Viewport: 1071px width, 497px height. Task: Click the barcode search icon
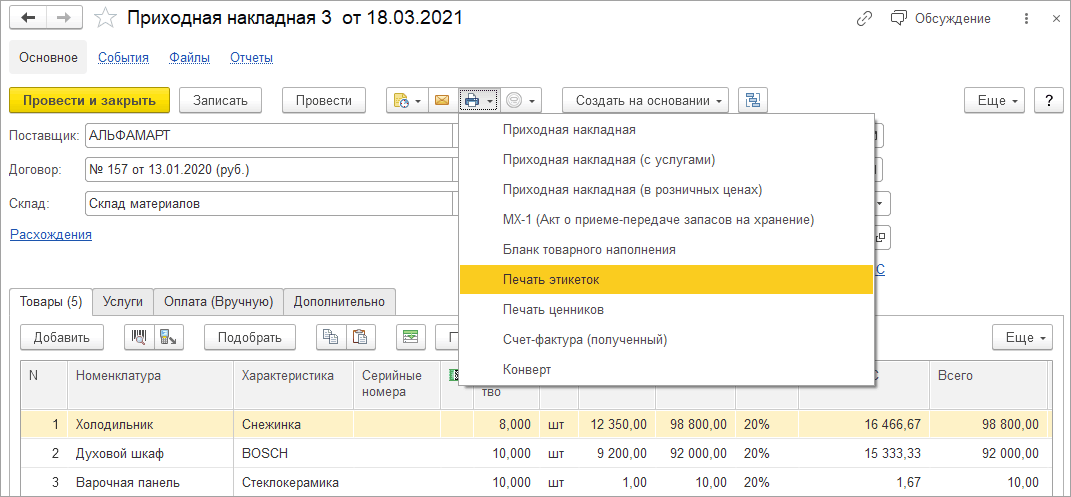click(x=140, y=337)
